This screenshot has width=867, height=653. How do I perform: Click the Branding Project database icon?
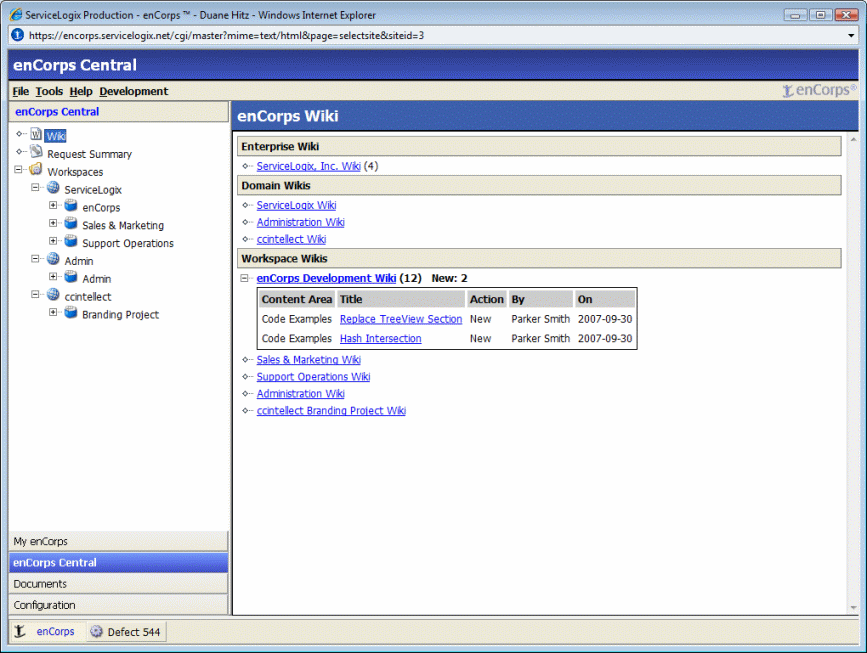point(71,312)
